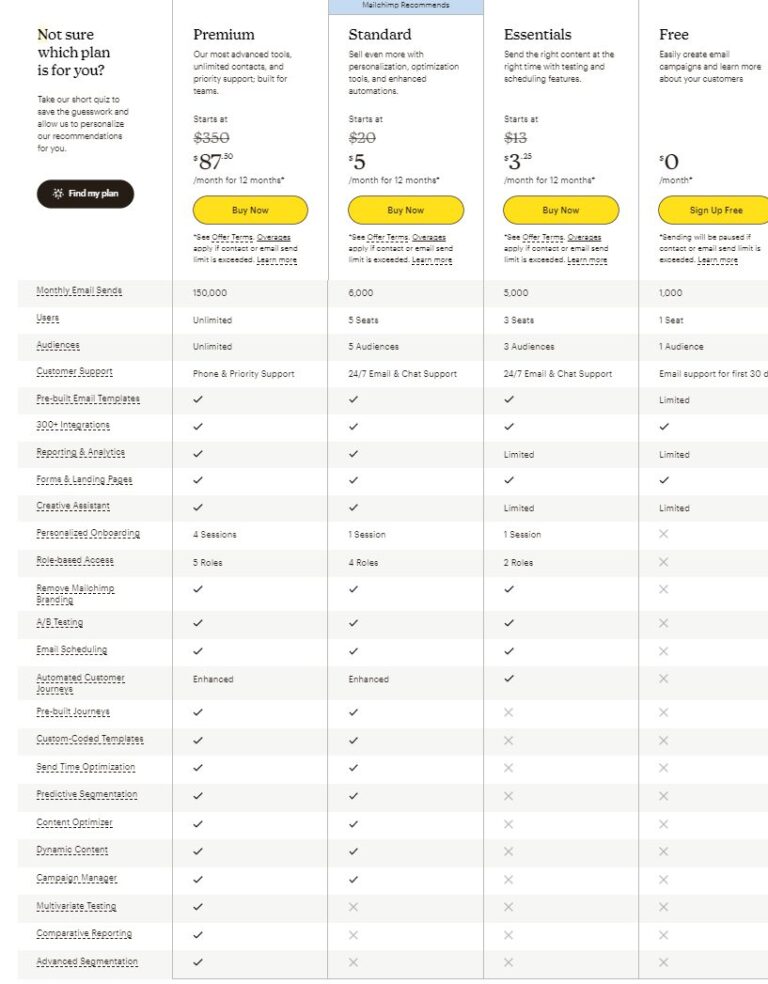Click Overages link under Standard plan

point(429,237)
